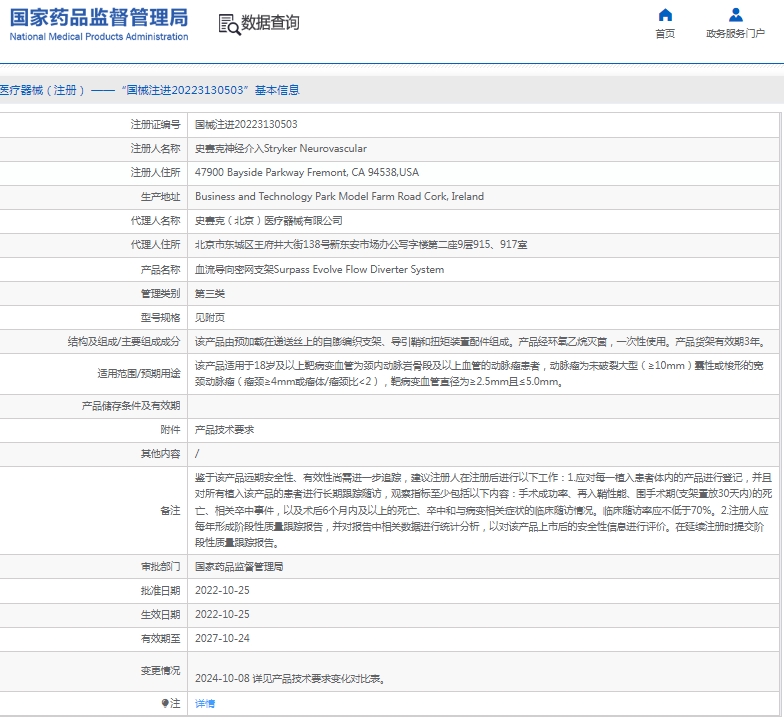Image resolution: width=784 pixels, height=721 pixels.
Task: Click the 变更情况 row label
Action: click(x=160, y=670)
